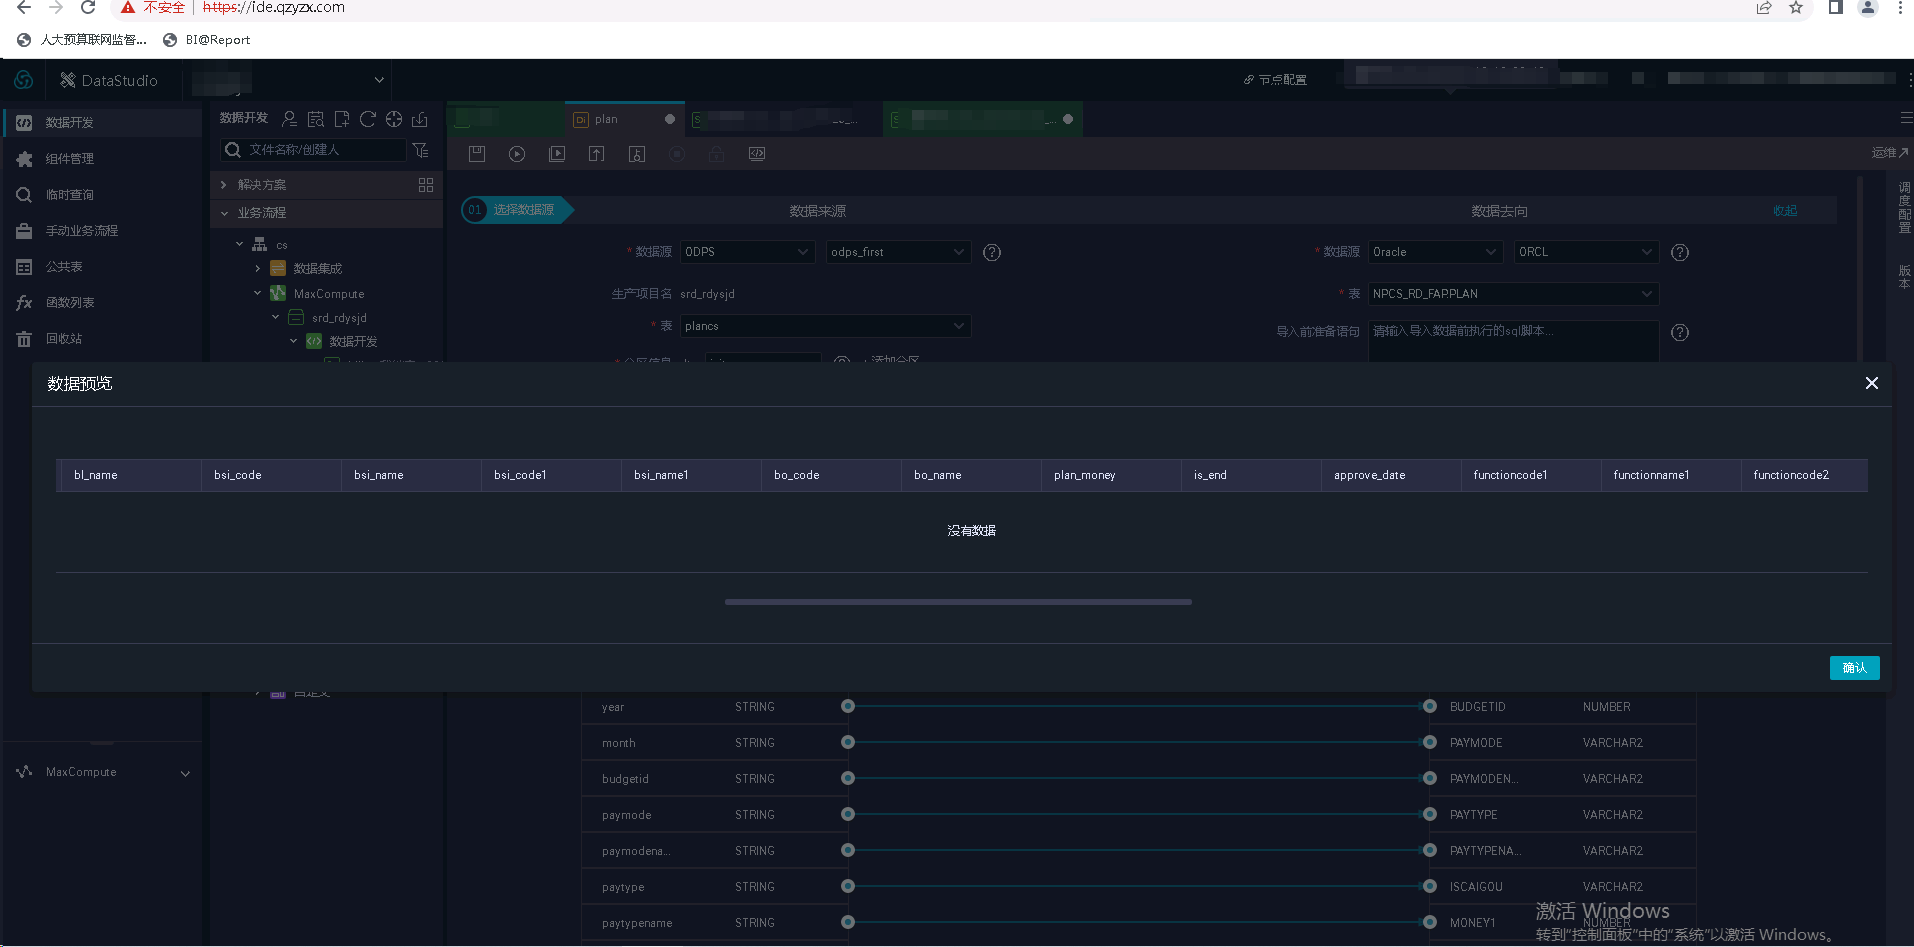Open 函数列表 in left sidebar
The image size is (1914, 947).
pos(103,302)
